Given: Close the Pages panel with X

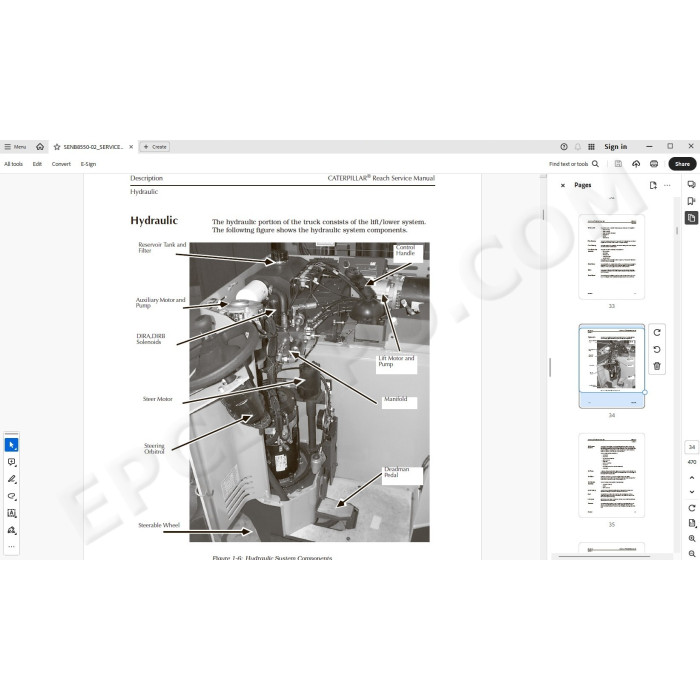Looking at the screenshot, I should point(562,185).
